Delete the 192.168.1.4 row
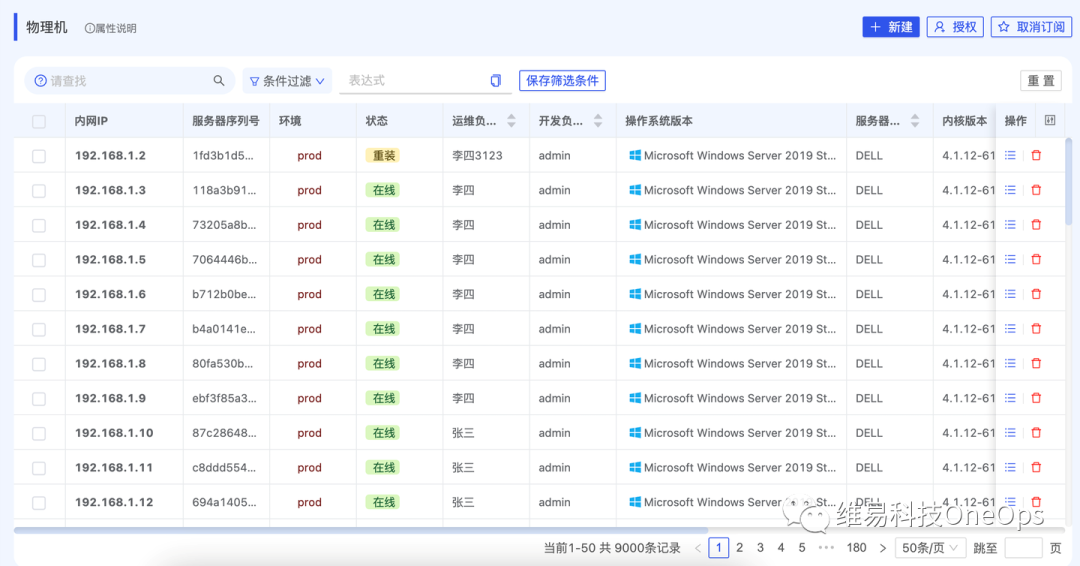 coord(1036,224)
